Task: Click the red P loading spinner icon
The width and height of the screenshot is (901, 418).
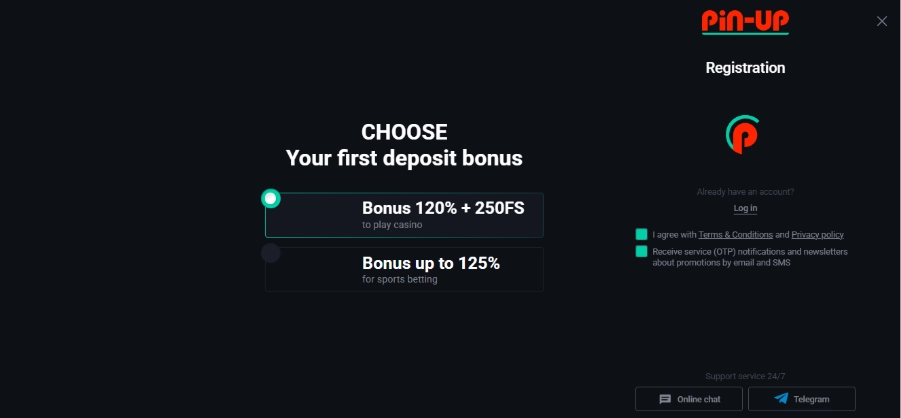Action: [744, 135]
